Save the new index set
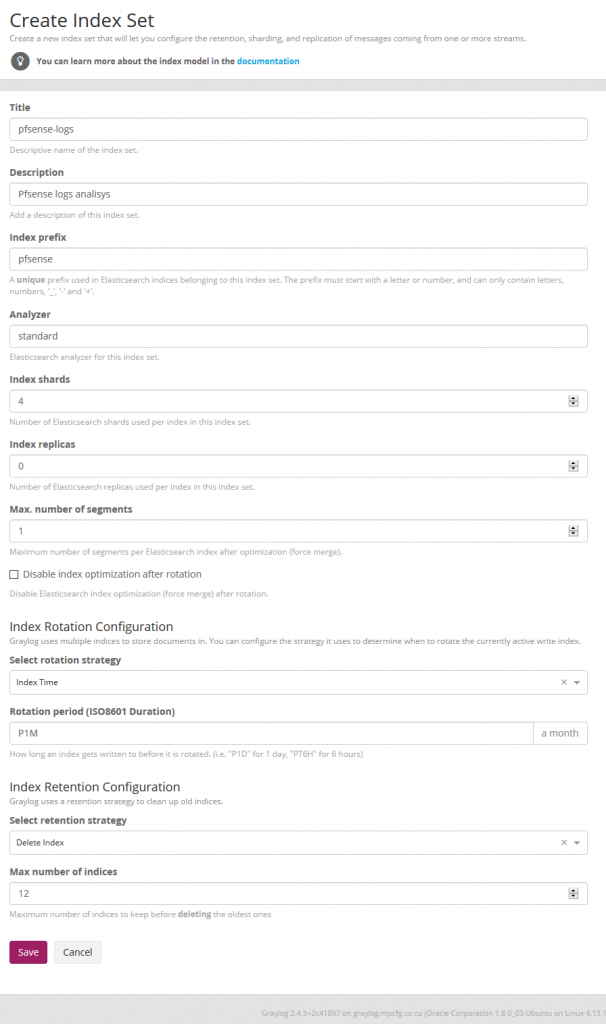Viewport: 606px width, 1024px height. (28, 952)
